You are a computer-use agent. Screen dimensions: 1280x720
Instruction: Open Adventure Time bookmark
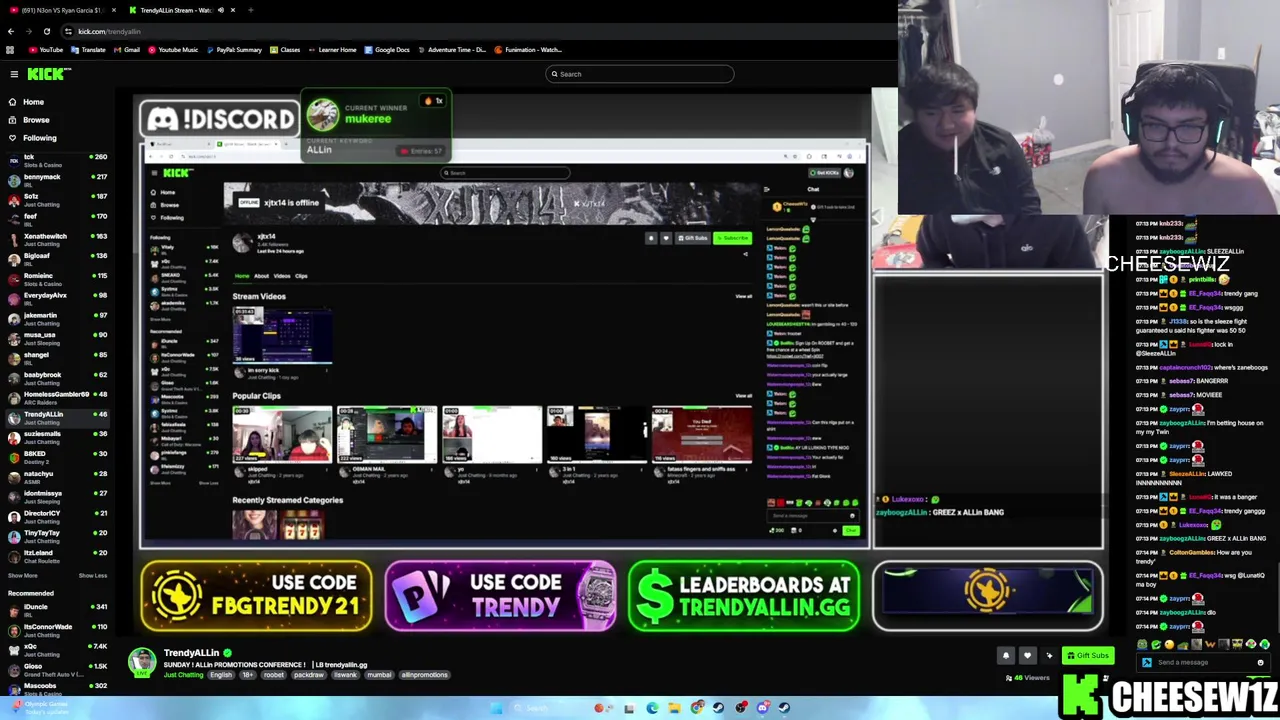(451, 50)
